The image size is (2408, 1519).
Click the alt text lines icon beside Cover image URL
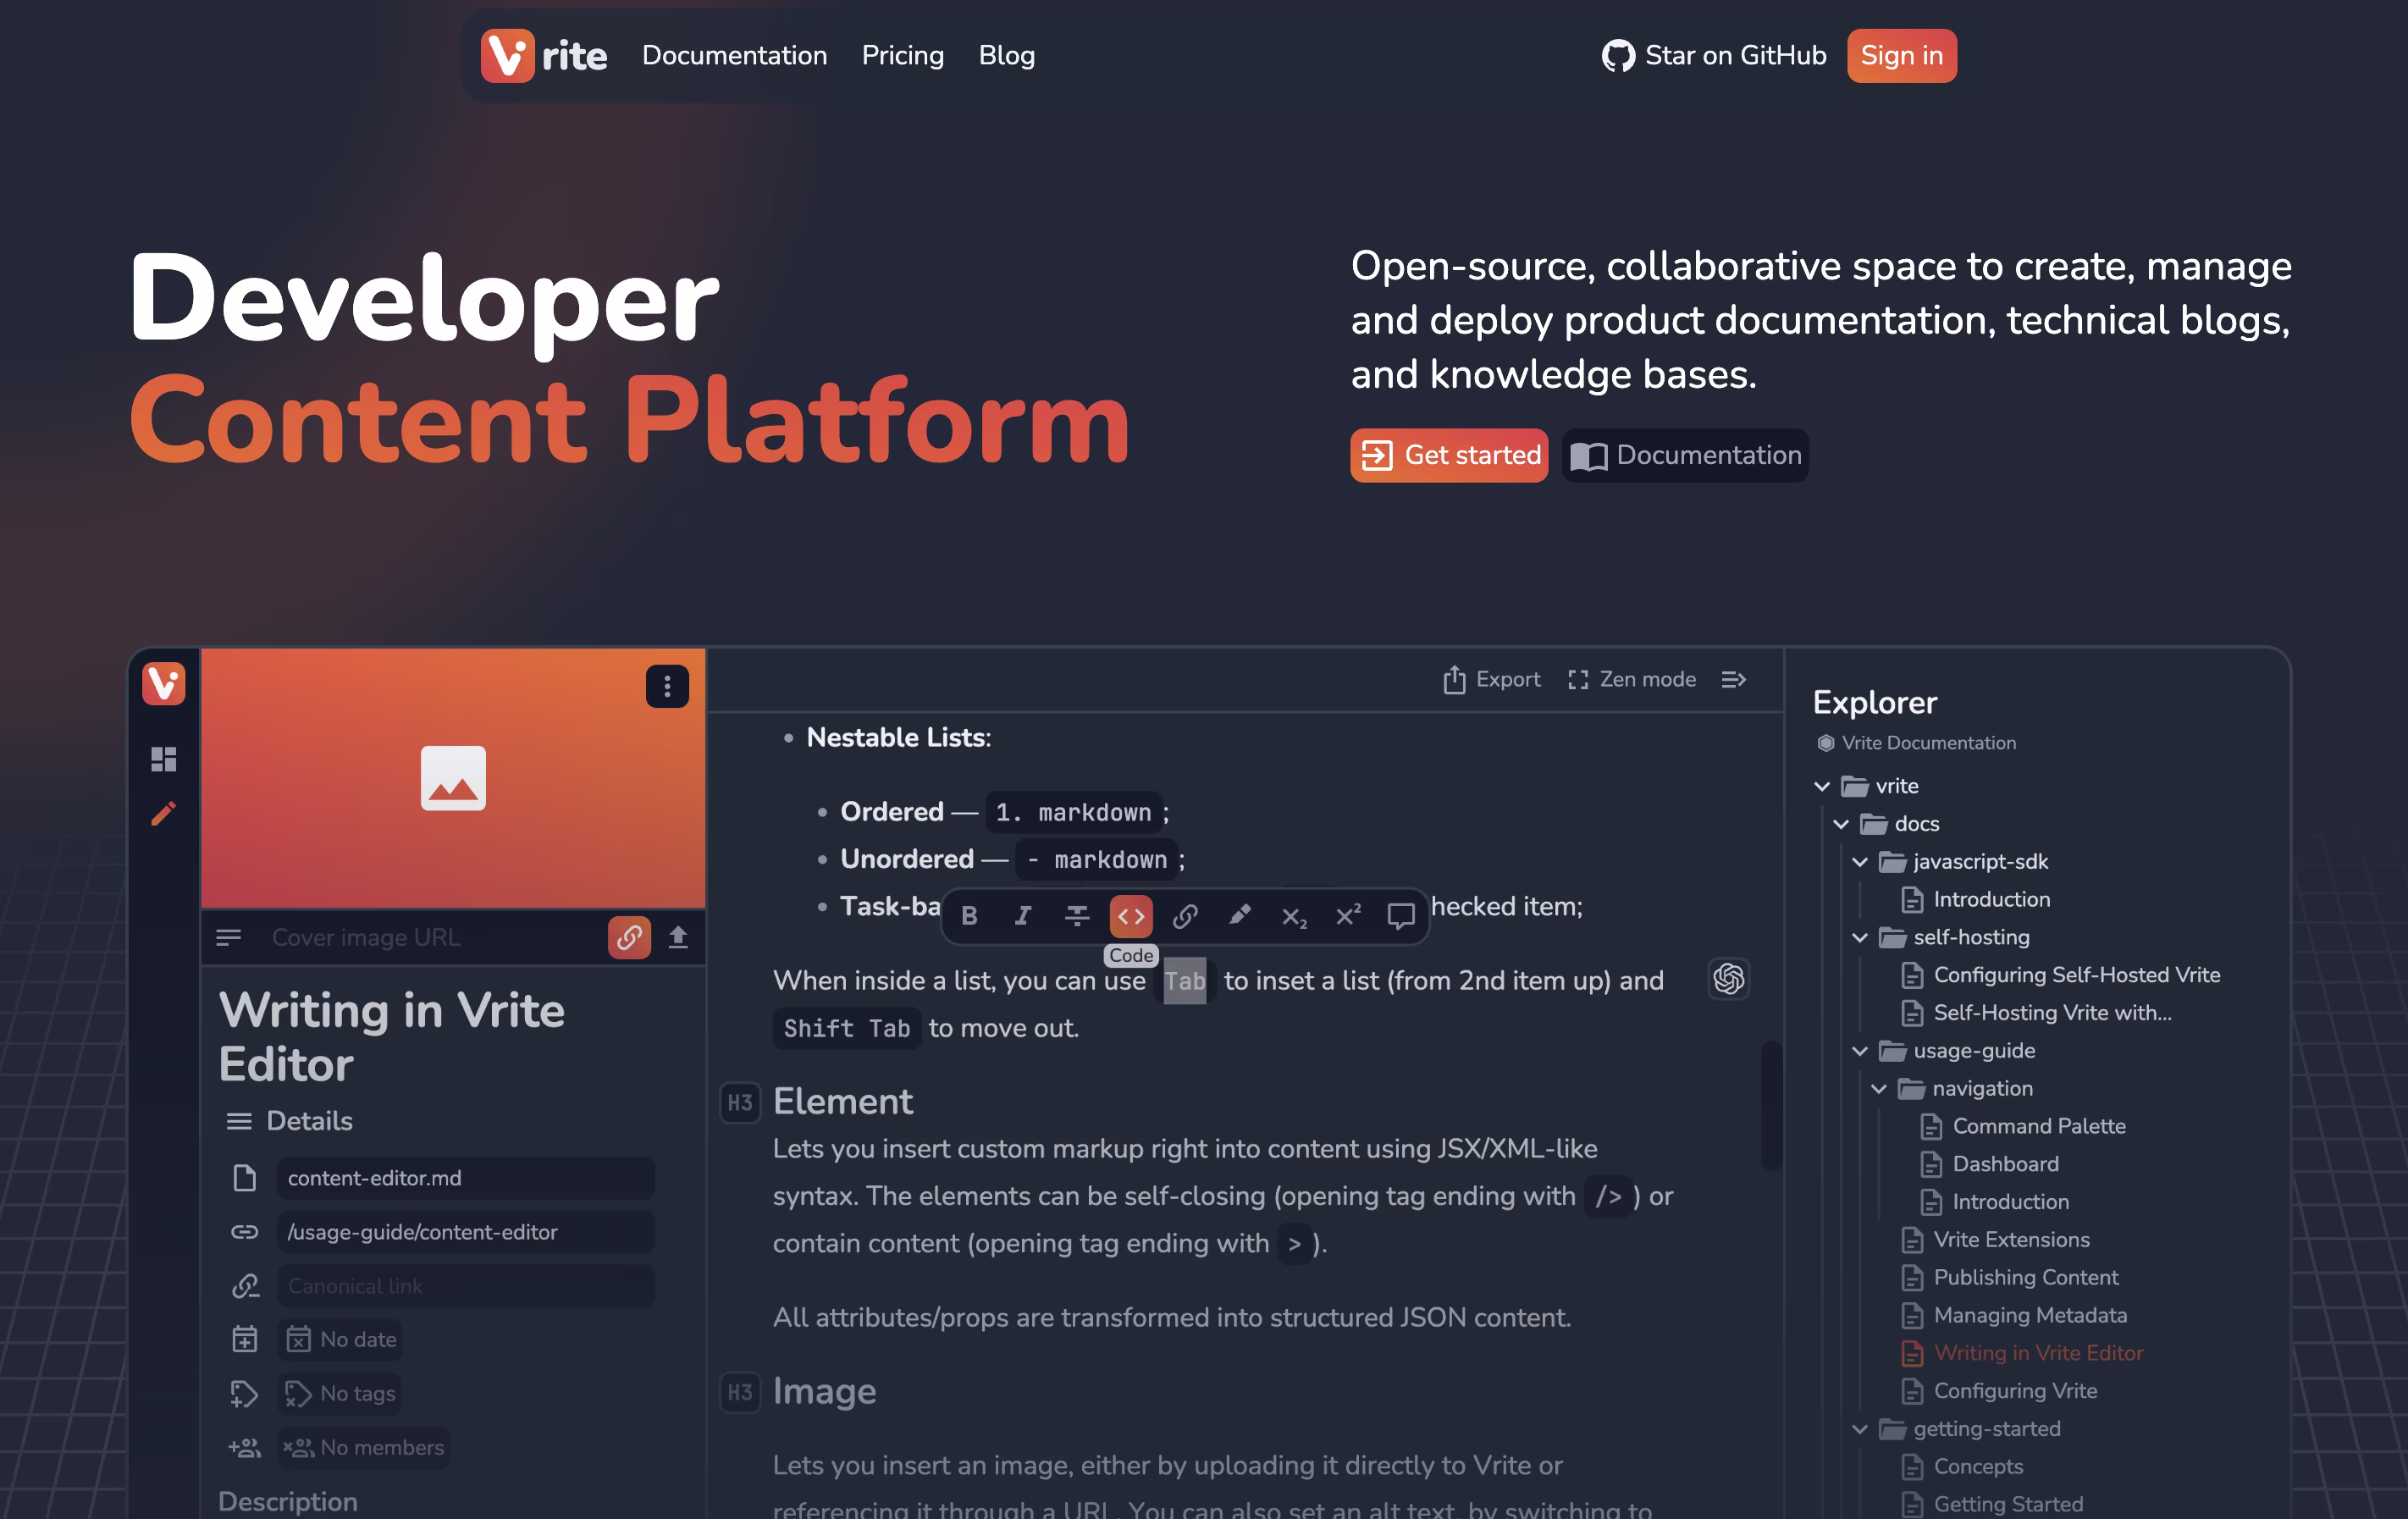click(229, 937)
